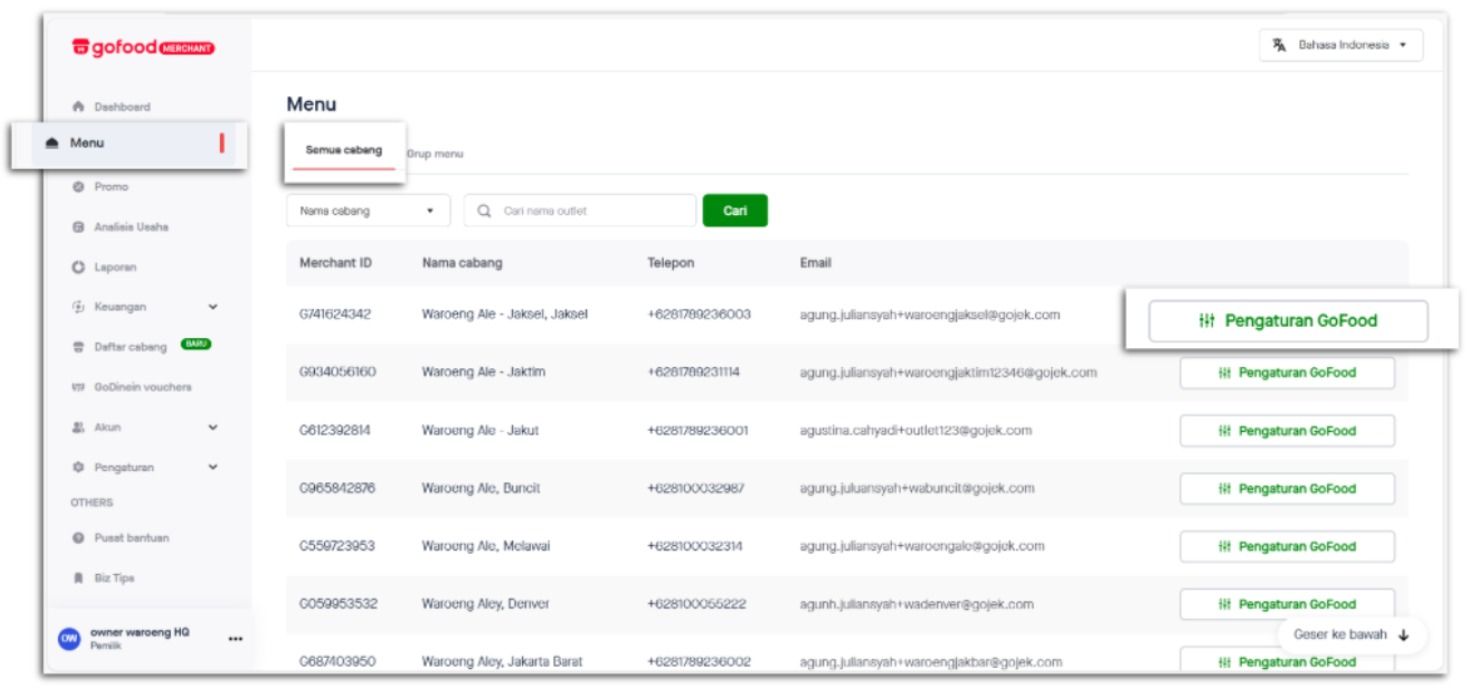The width and height of the screenshot is (1470, 696).
Task: Click email agustina.cahyadi+outlet123@gojek.com
Action: (x=916, y=431)
